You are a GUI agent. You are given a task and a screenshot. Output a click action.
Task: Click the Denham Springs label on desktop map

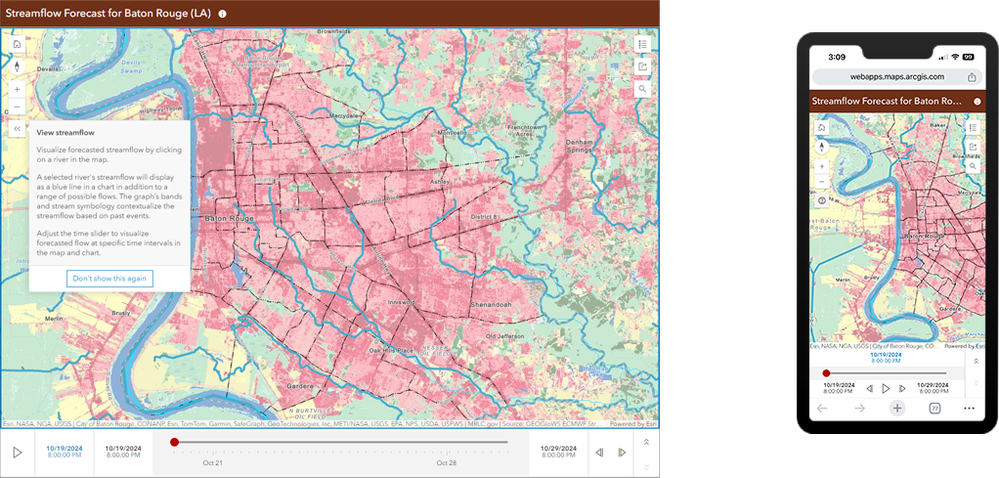[580, 145]
